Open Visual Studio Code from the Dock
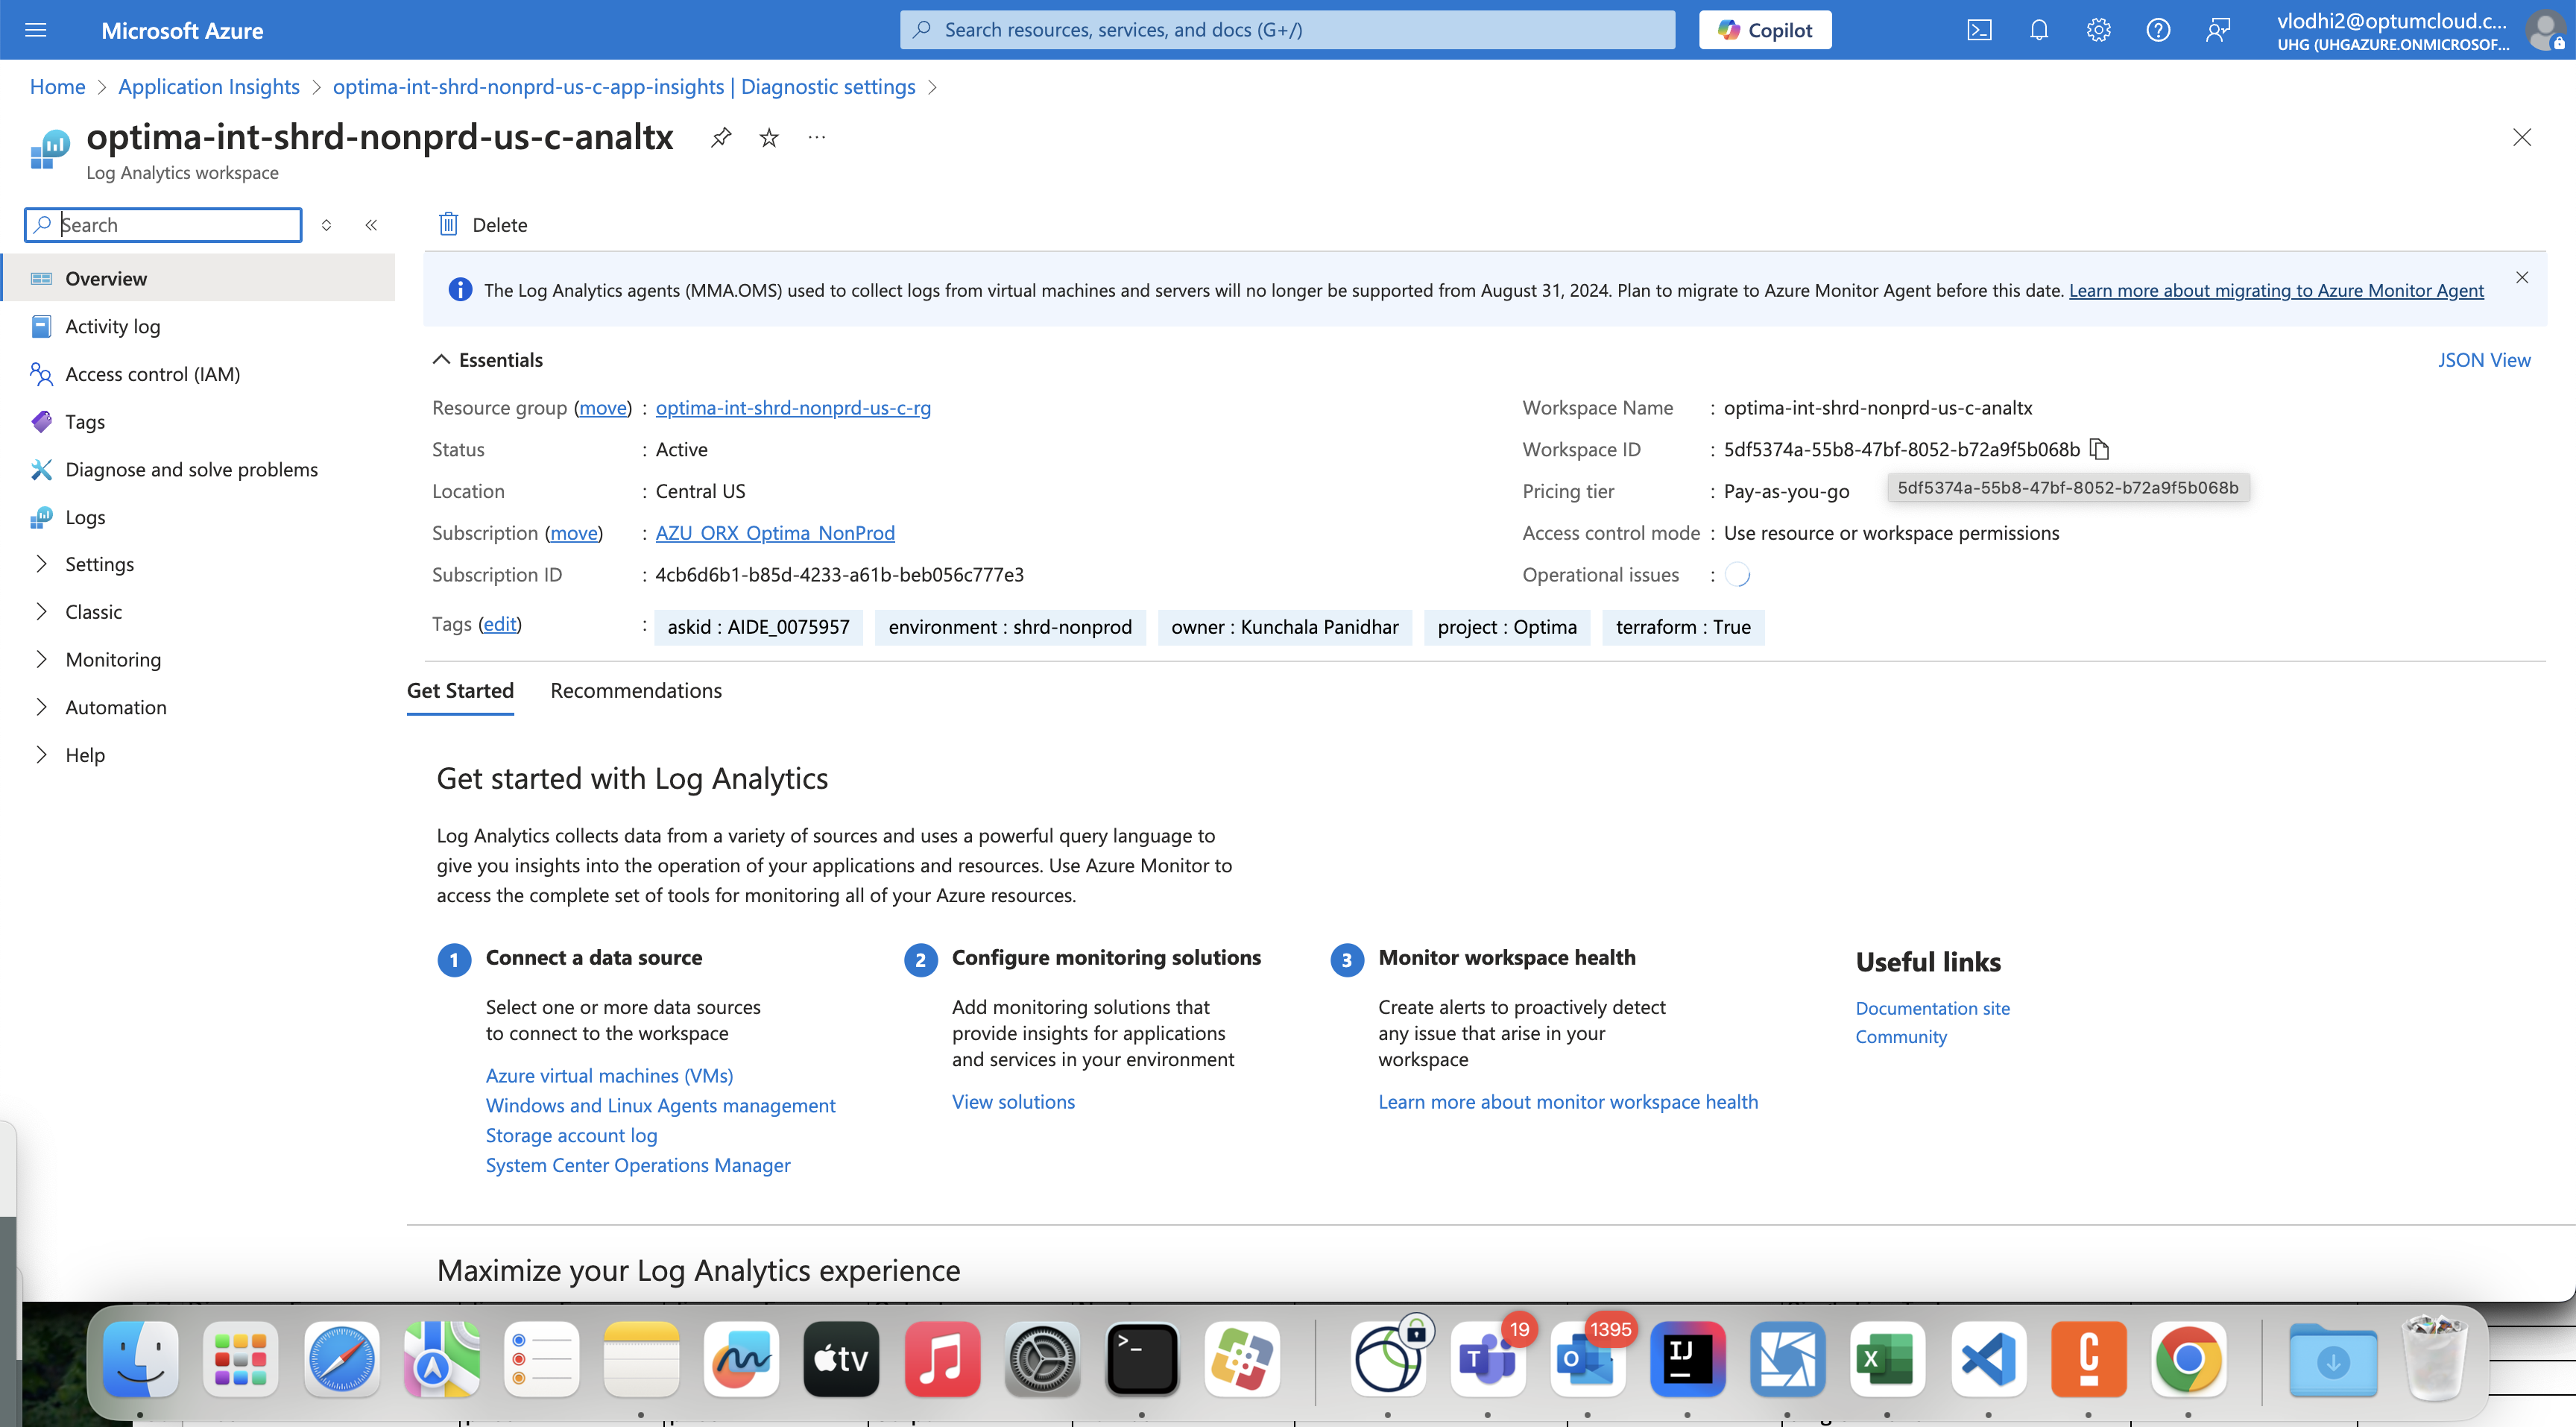This screenshot has height=1427, width=2576. pos(1988,1359)
